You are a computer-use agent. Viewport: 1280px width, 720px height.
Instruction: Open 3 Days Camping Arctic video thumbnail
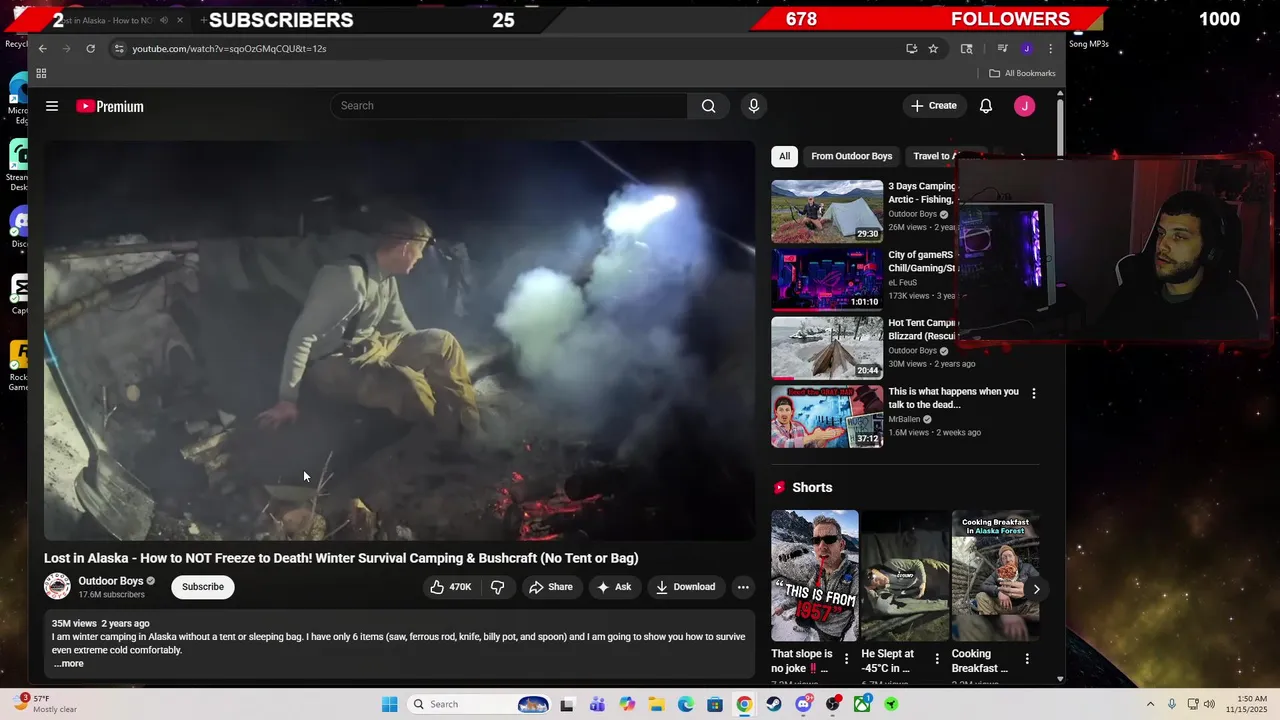click(827, 211)
